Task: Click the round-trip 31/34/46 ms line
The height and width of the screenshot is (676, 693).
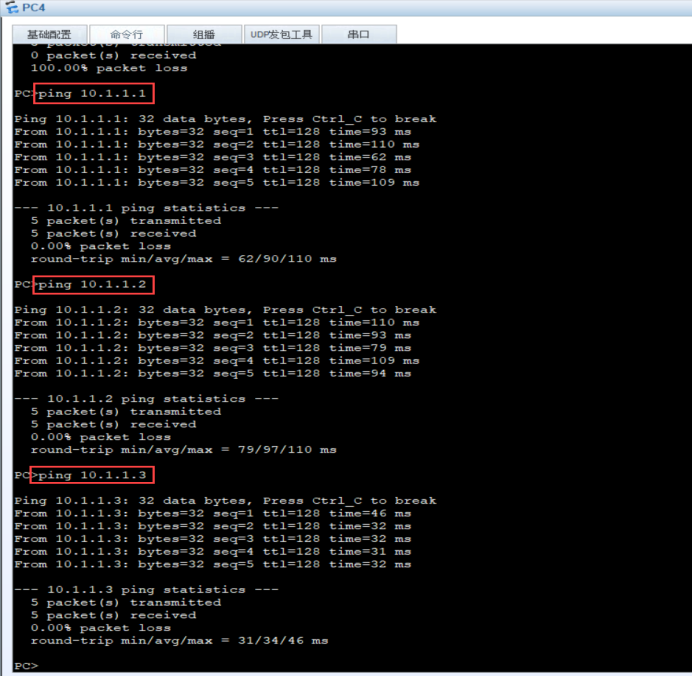Action: coord(179,641)
